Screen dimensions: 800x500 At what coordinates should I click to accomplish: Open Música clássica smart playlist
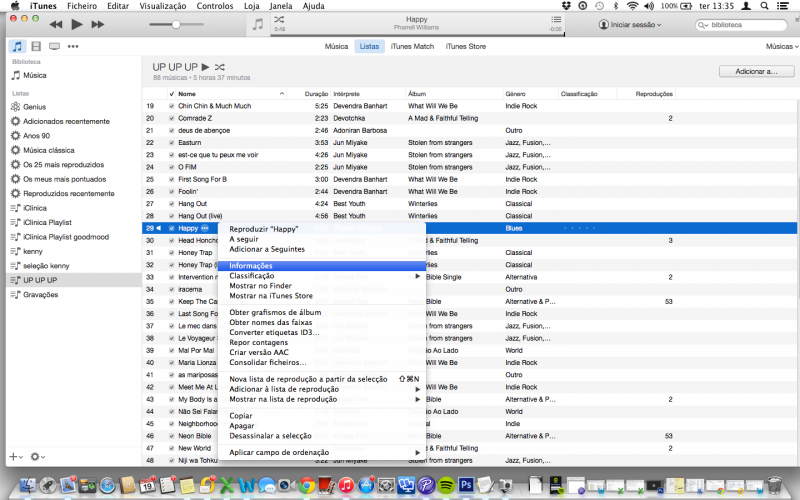[x=48, y=150]
